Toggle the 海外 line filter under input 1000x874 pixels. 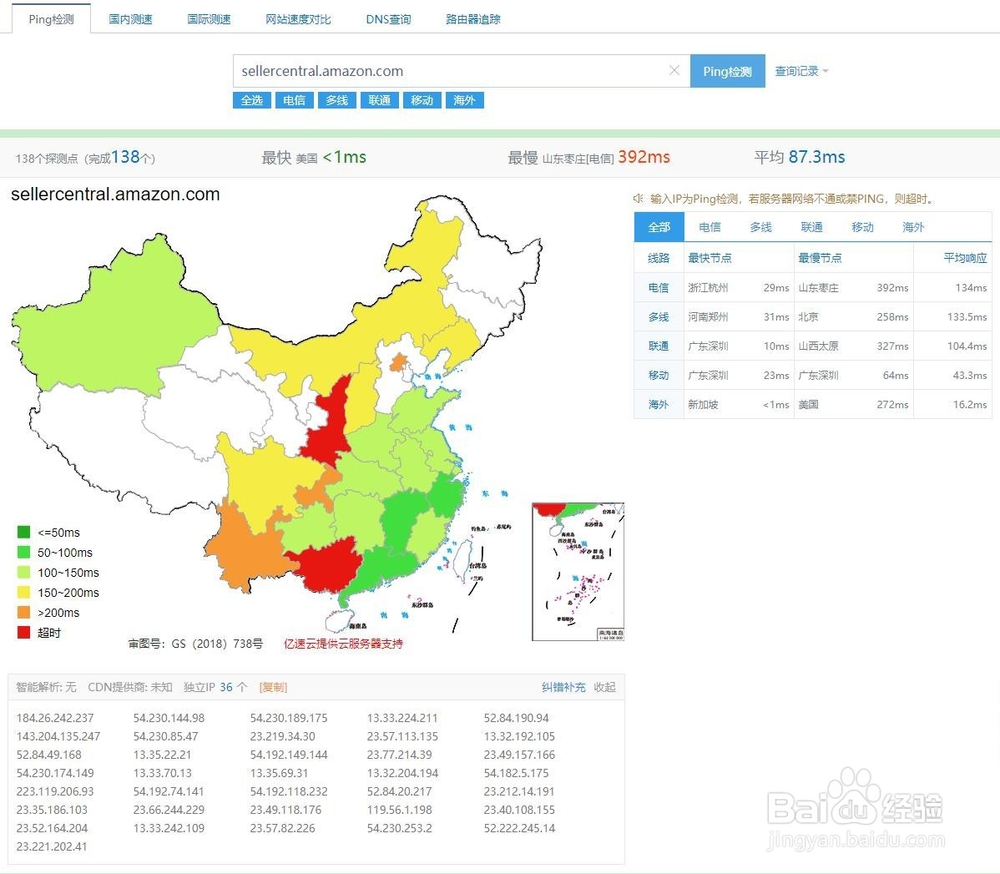click(x=464, y=100)
